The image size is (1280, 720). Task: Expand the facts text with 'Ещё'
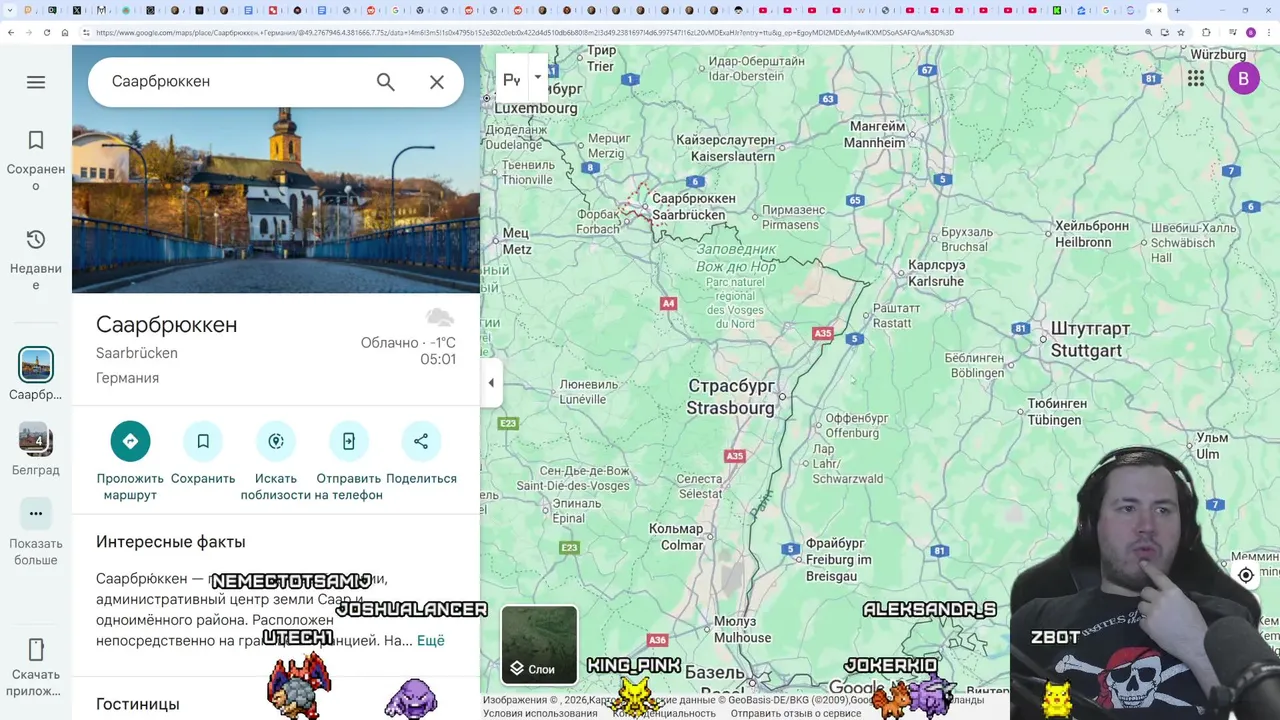pos(431,640)
